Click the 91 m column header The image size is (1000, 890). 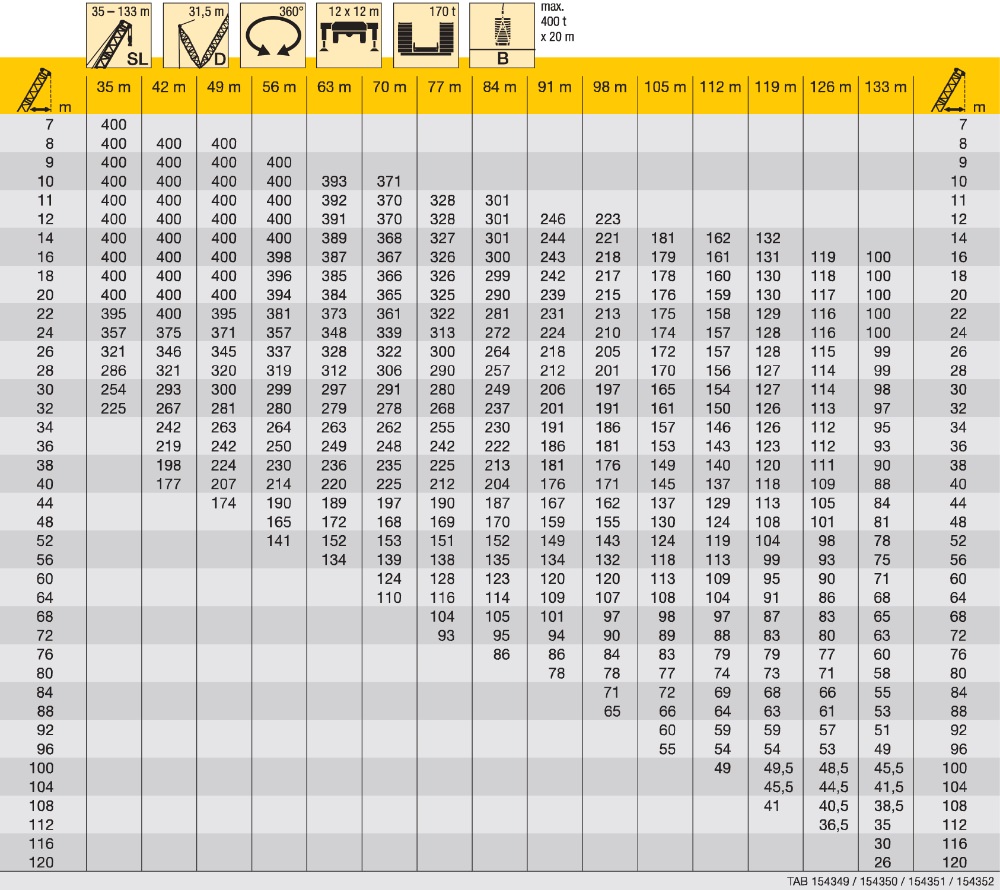pos(554,87)
